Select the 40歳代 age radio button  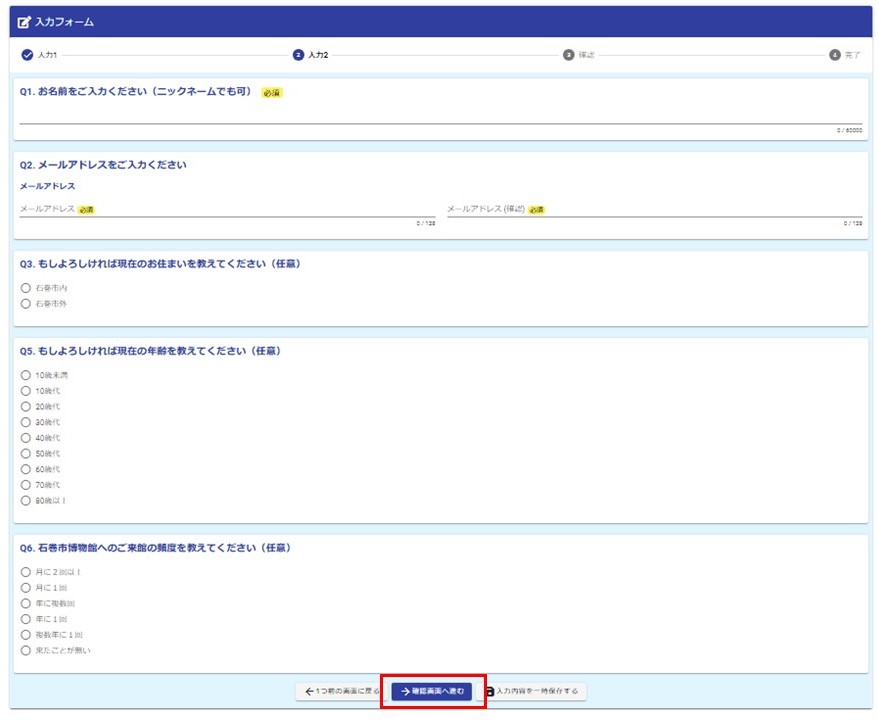26,438
